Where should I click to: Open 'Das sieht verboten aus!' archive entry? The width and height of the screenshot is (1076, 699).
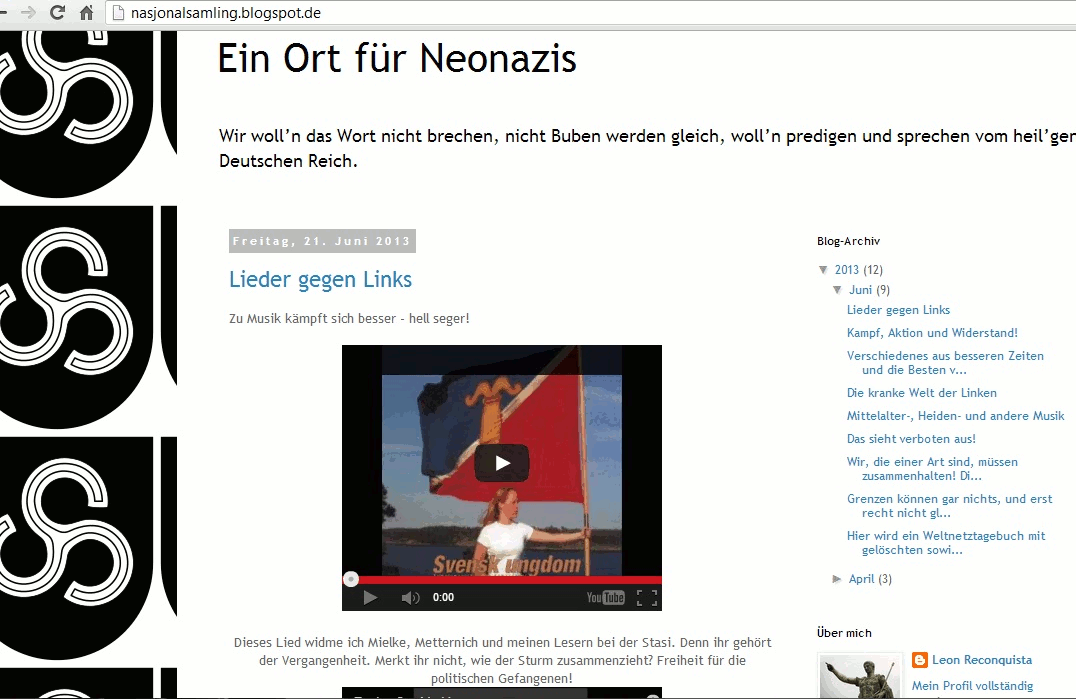click(x=911, y=439)
